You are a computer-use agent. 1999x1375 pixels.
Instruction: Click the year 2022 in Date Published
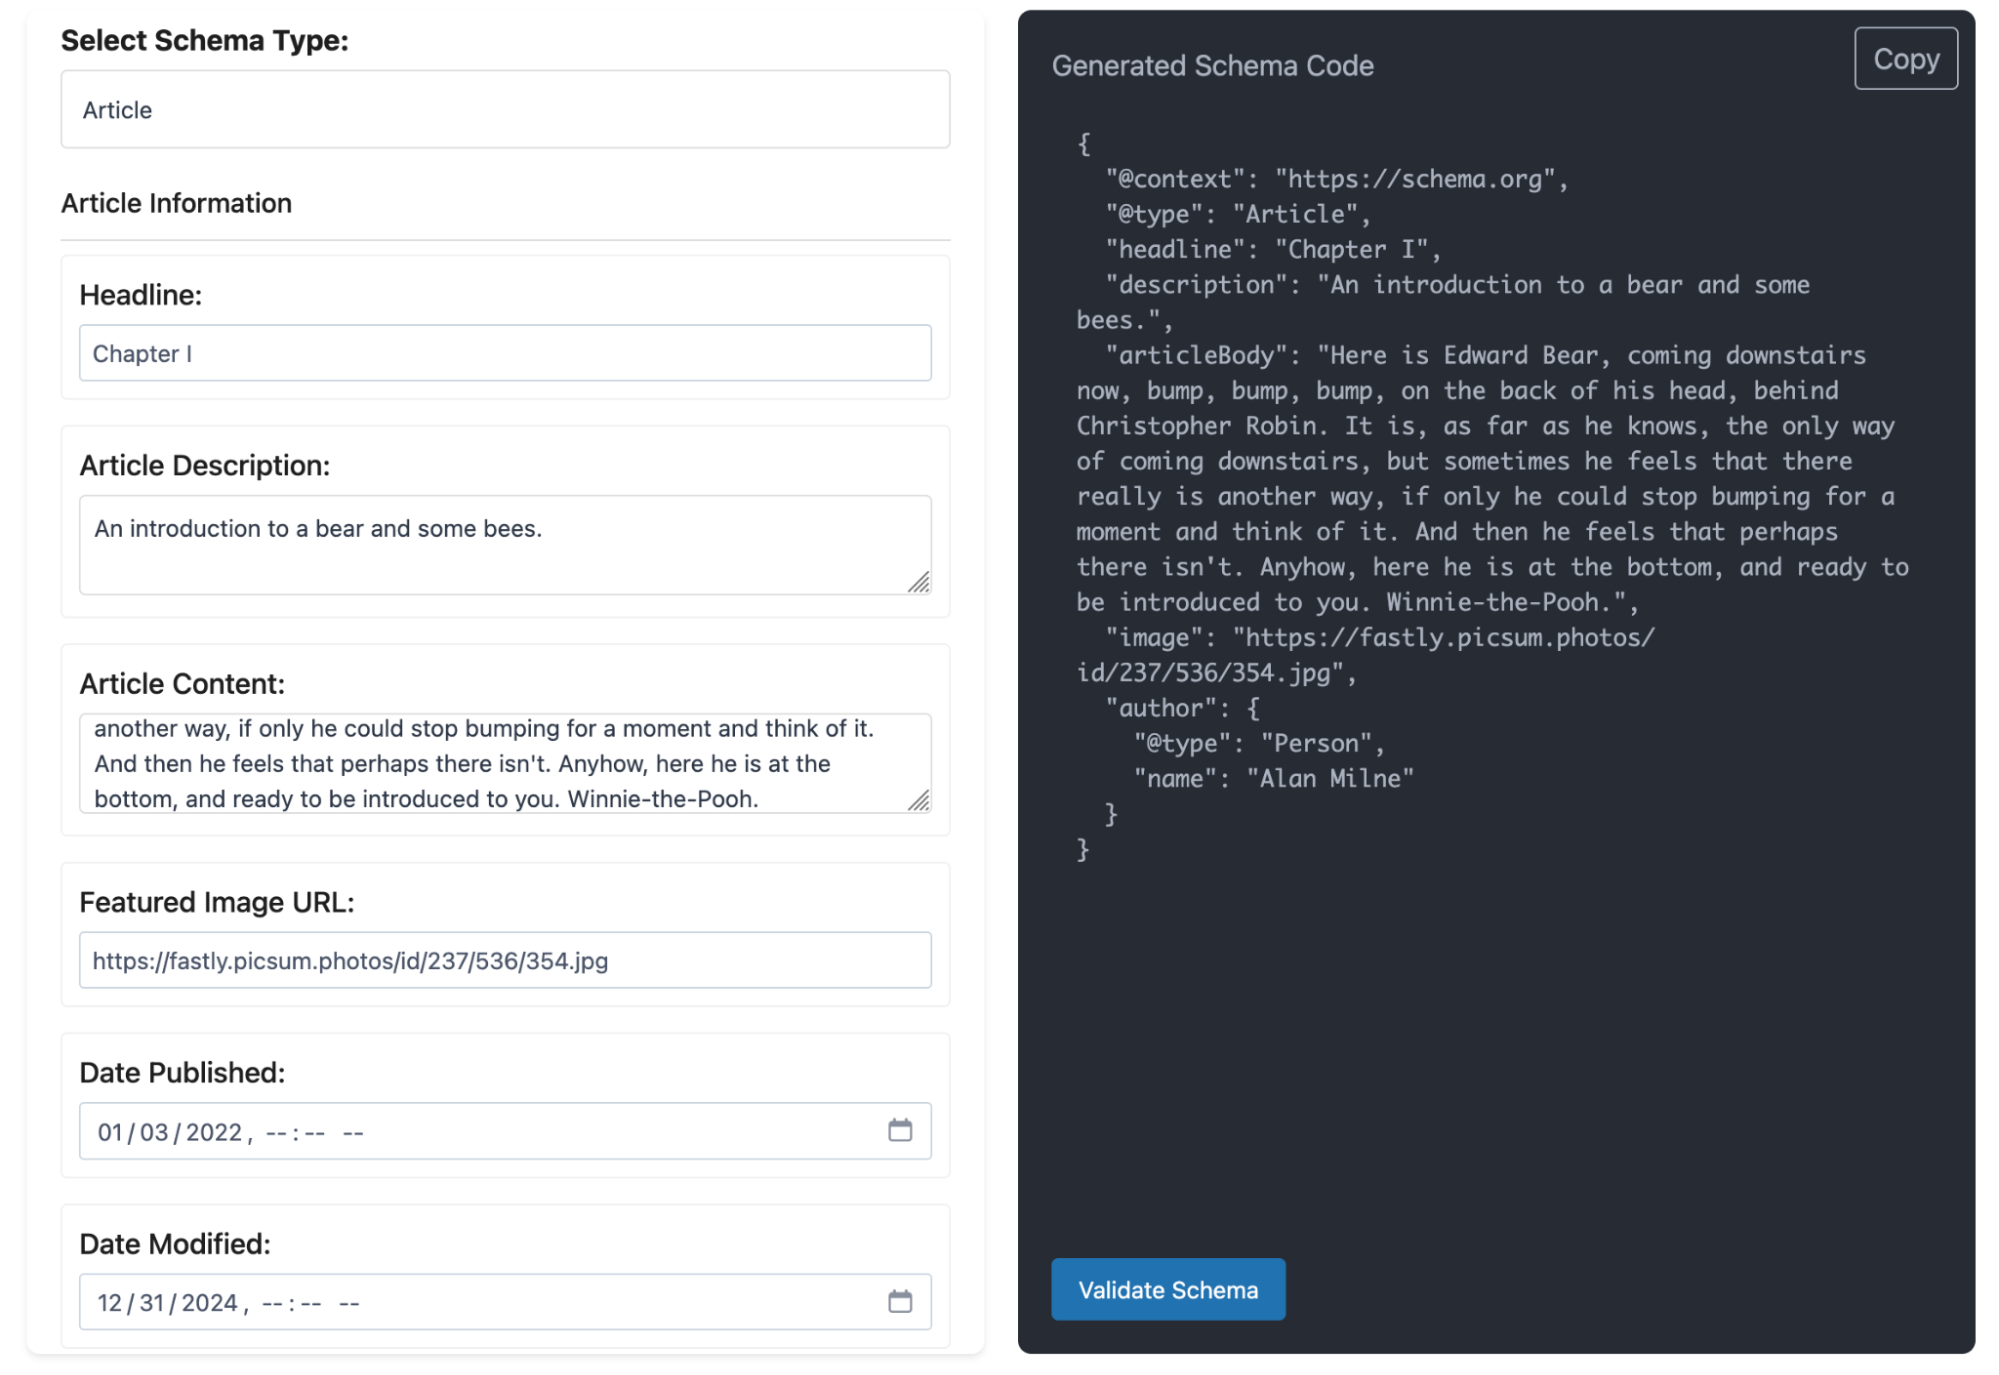[214, 1132]
